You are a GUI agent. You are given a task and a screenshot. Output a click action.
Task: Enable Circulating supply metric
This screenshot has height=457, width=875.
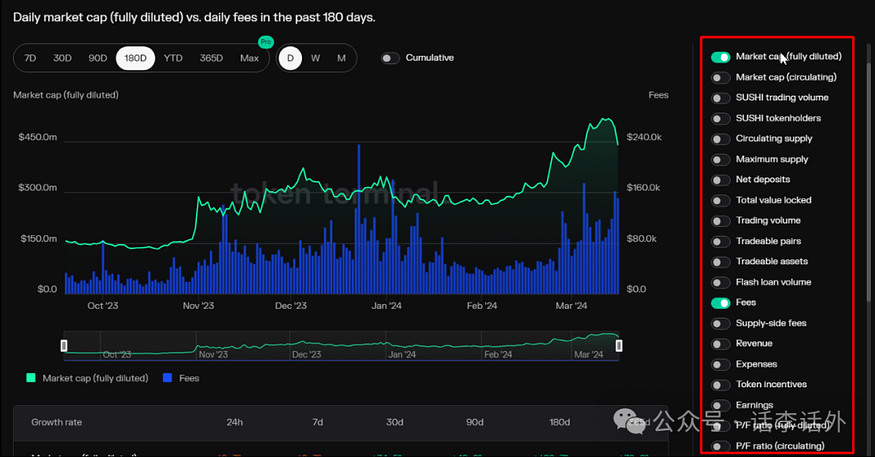[x=720, y=139]
